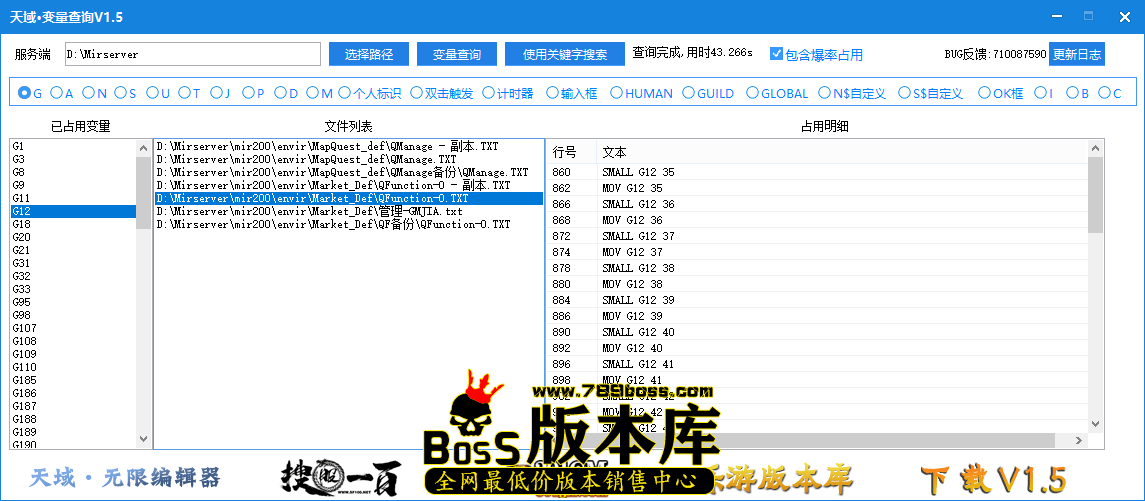Viewport: 1145px width, 501px height.
Task: Select the A variable radio button
Action: 62,93
